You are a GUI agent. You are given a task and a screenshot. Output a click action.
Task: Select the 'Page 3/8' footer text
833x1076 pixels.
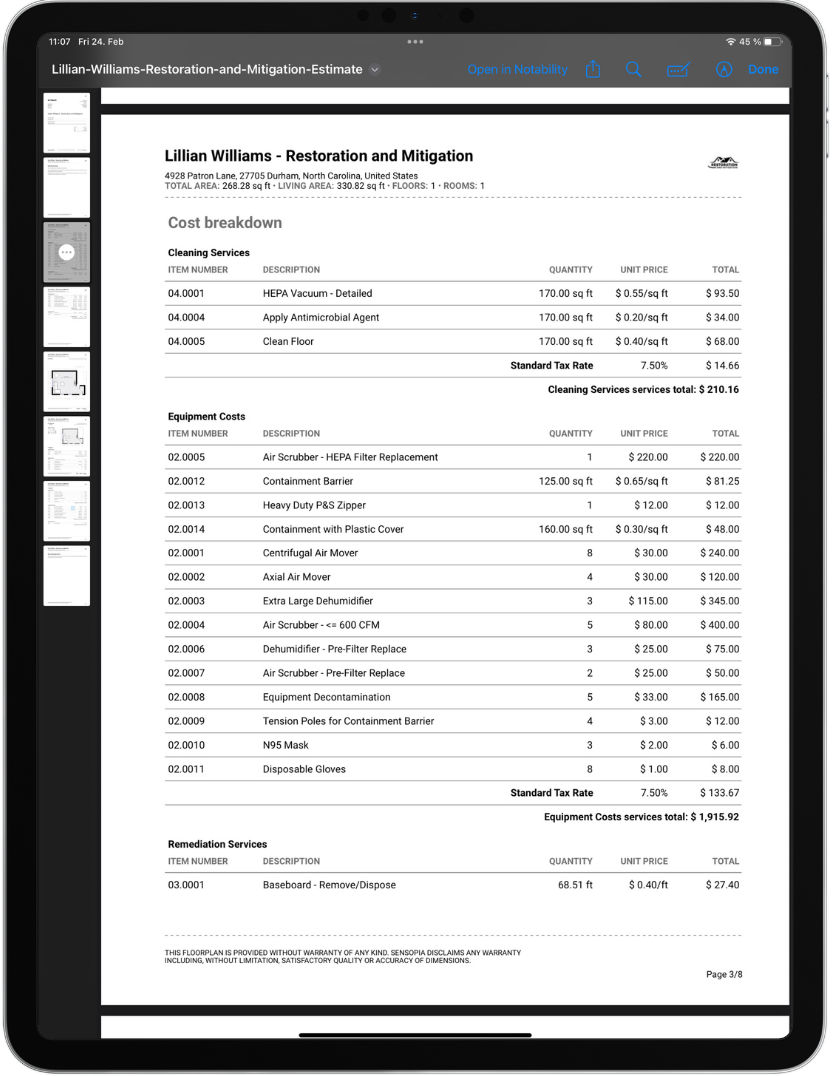pyautogui.click(x=724, y=974)
